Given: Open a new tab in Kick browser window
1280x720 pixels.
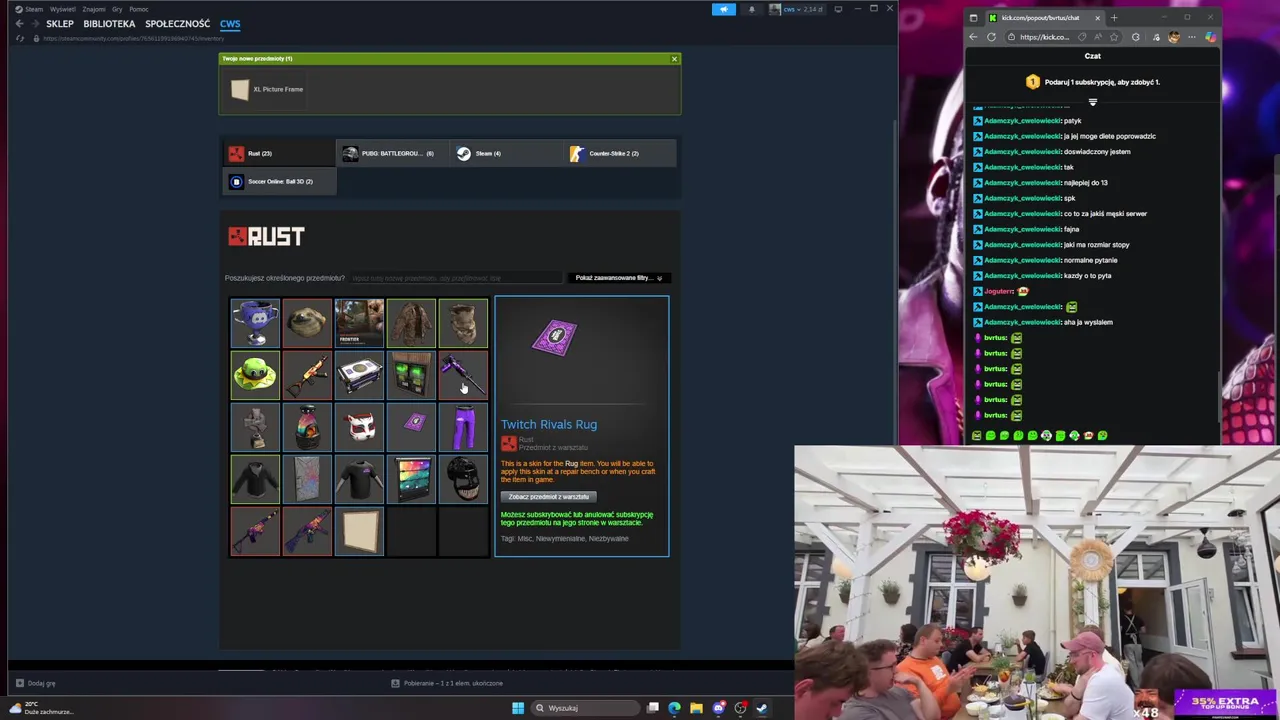Looking at the screenshot, I should click(x=1114, y=17).
